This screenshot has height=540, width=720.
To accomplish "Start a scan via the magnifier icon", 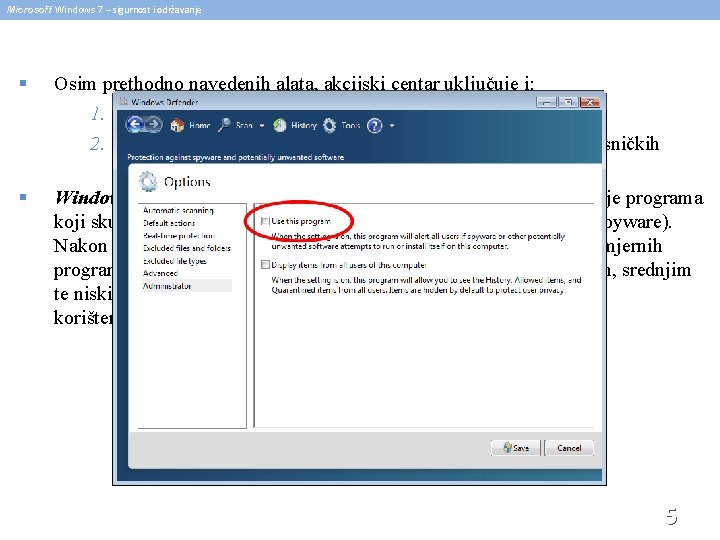I will 225,125.
